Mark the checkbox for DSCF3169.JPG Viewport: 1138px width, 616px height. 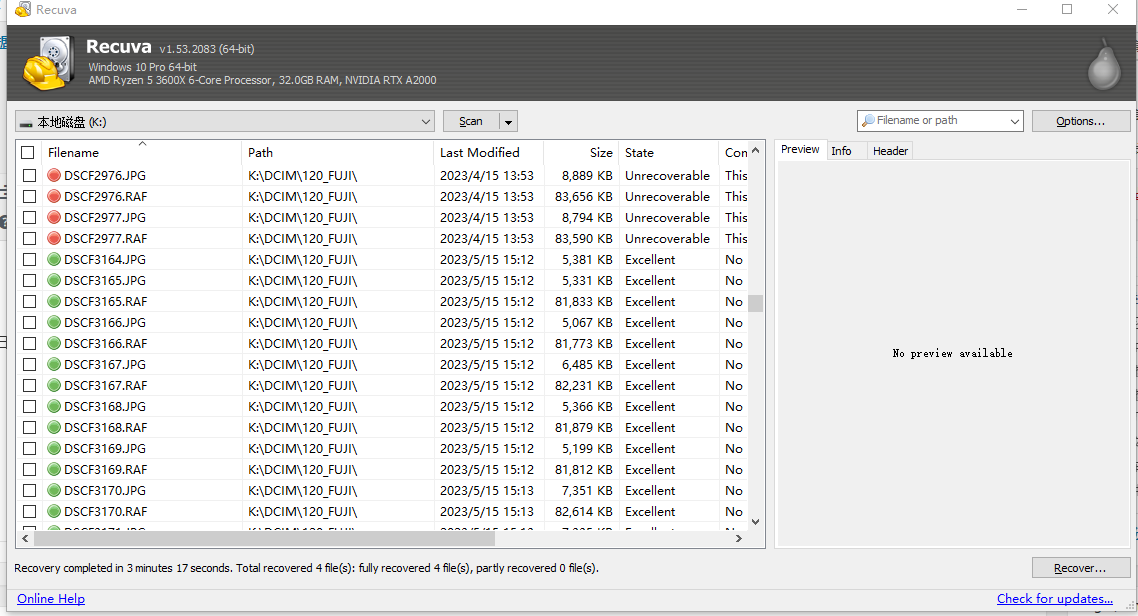point(29,448)
